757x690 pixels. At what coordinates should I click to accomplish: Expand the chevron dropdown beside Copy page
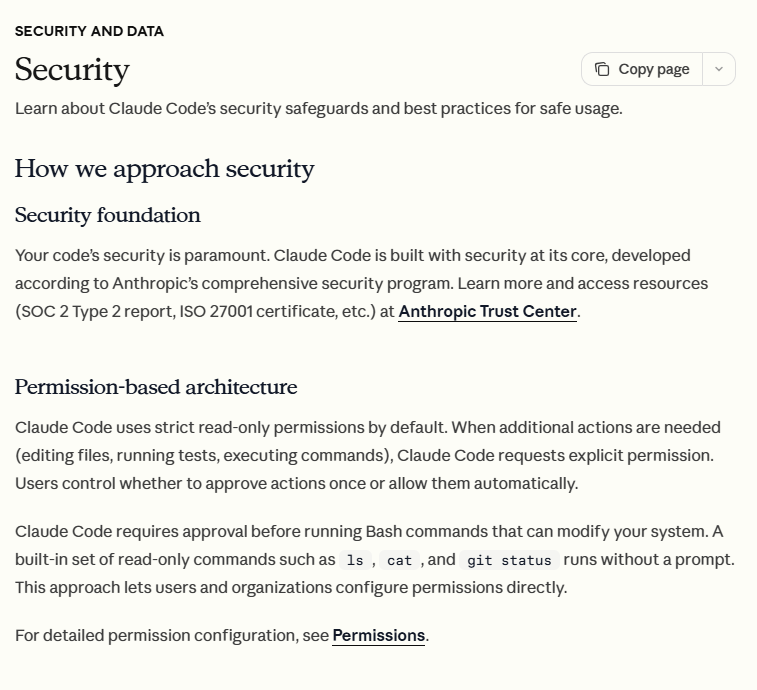click(x=719, y=69)
